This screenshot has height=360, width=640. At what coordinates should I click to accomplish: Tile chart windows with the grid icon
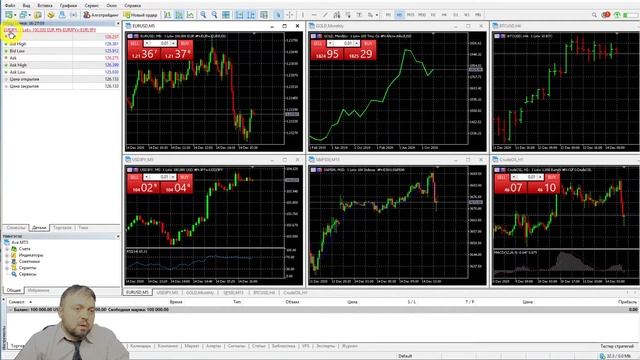[x=226, y=15]
